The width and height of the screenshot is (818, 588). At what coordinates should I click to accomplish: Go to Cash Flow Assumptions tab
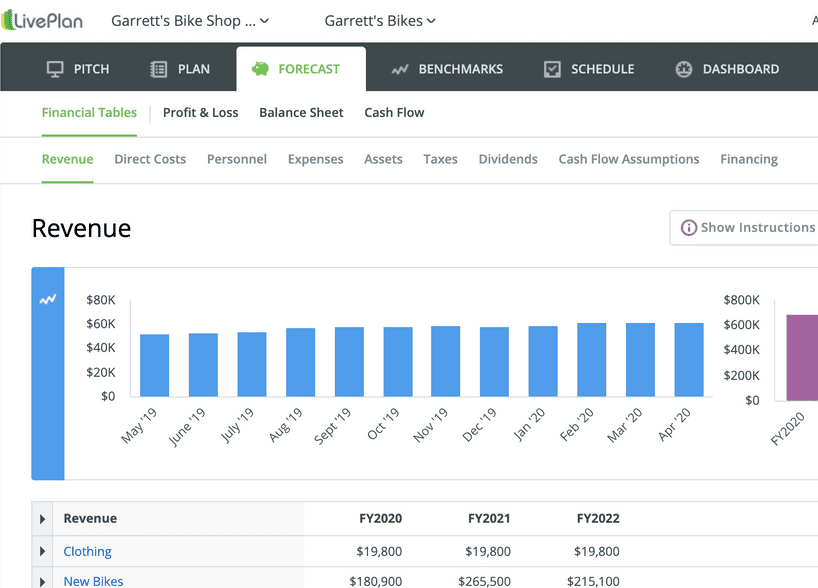(x=628, y=159)
